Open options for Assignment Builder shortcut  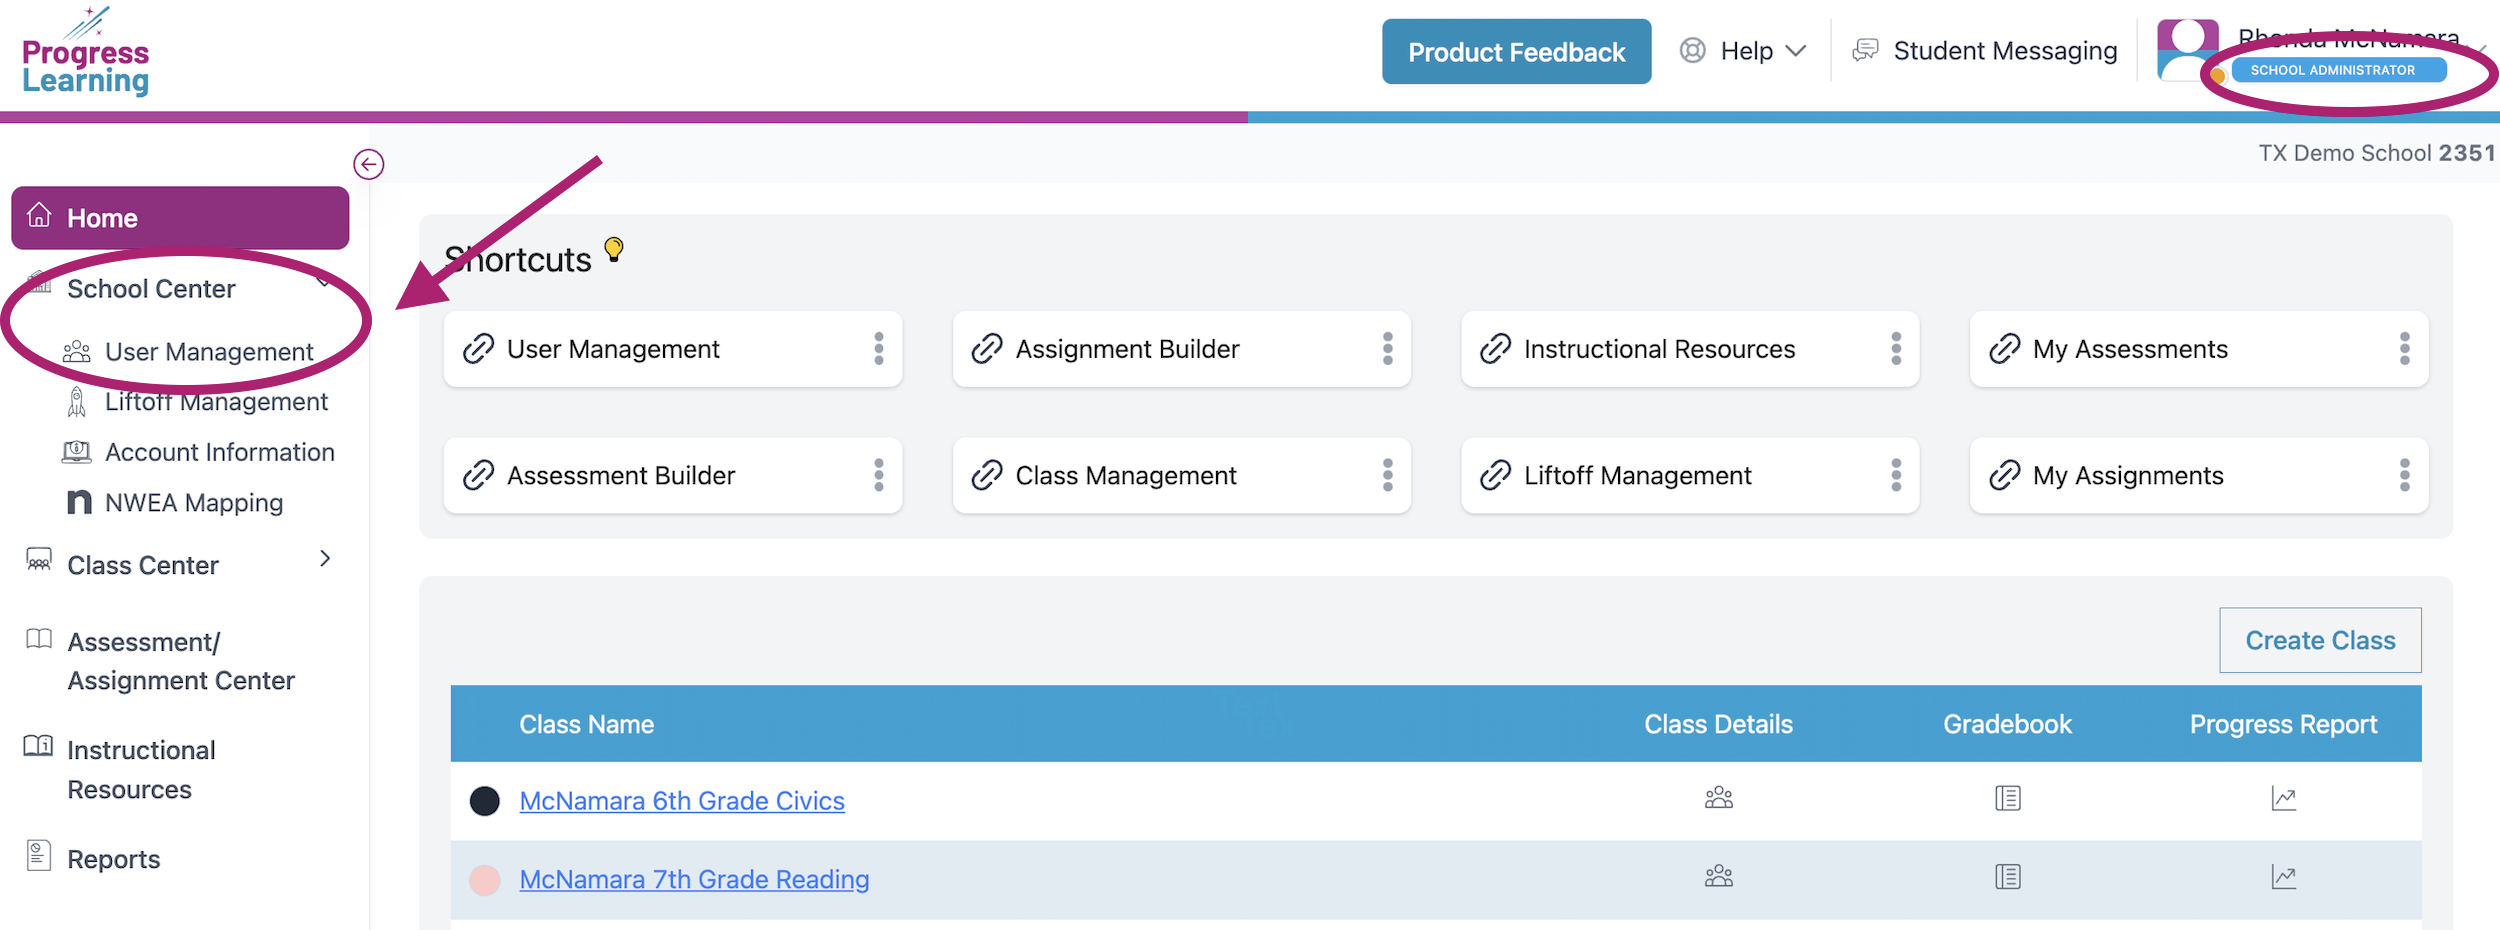[1388, 349]
